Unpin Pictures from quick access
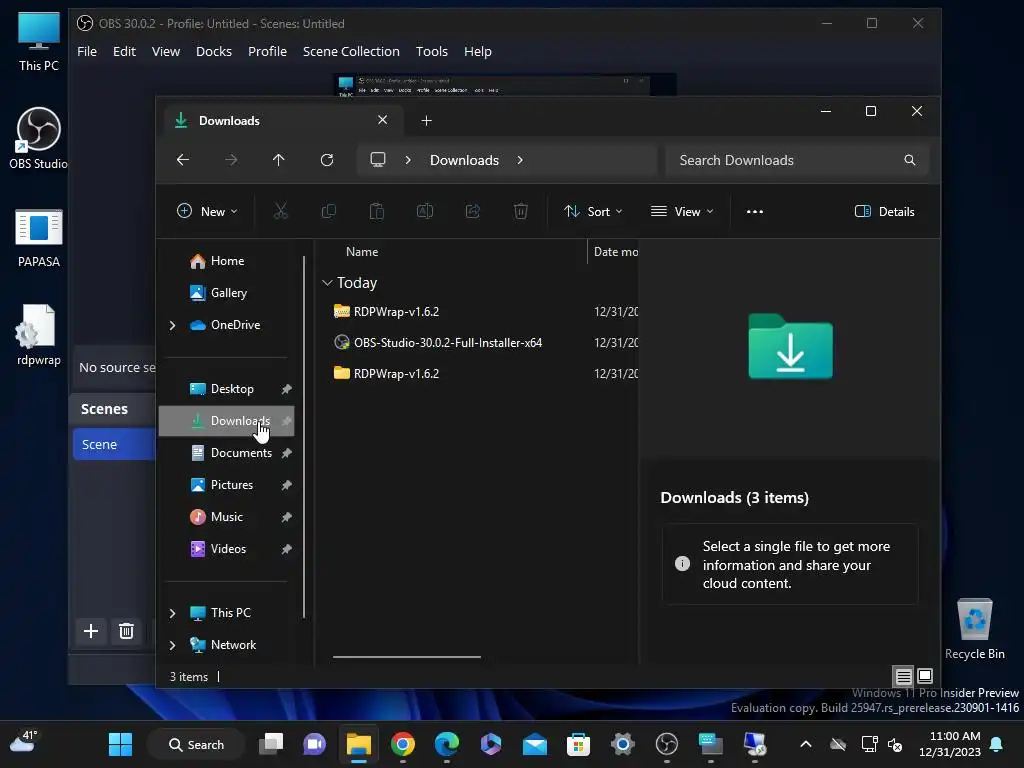This screenshot has height=768, width=1024. (x=286, y=485)
